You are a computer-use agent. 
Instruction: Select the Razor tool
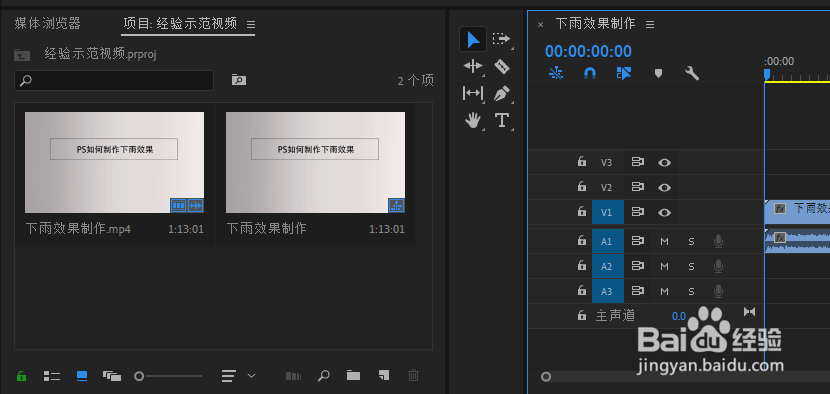[501, 66]
